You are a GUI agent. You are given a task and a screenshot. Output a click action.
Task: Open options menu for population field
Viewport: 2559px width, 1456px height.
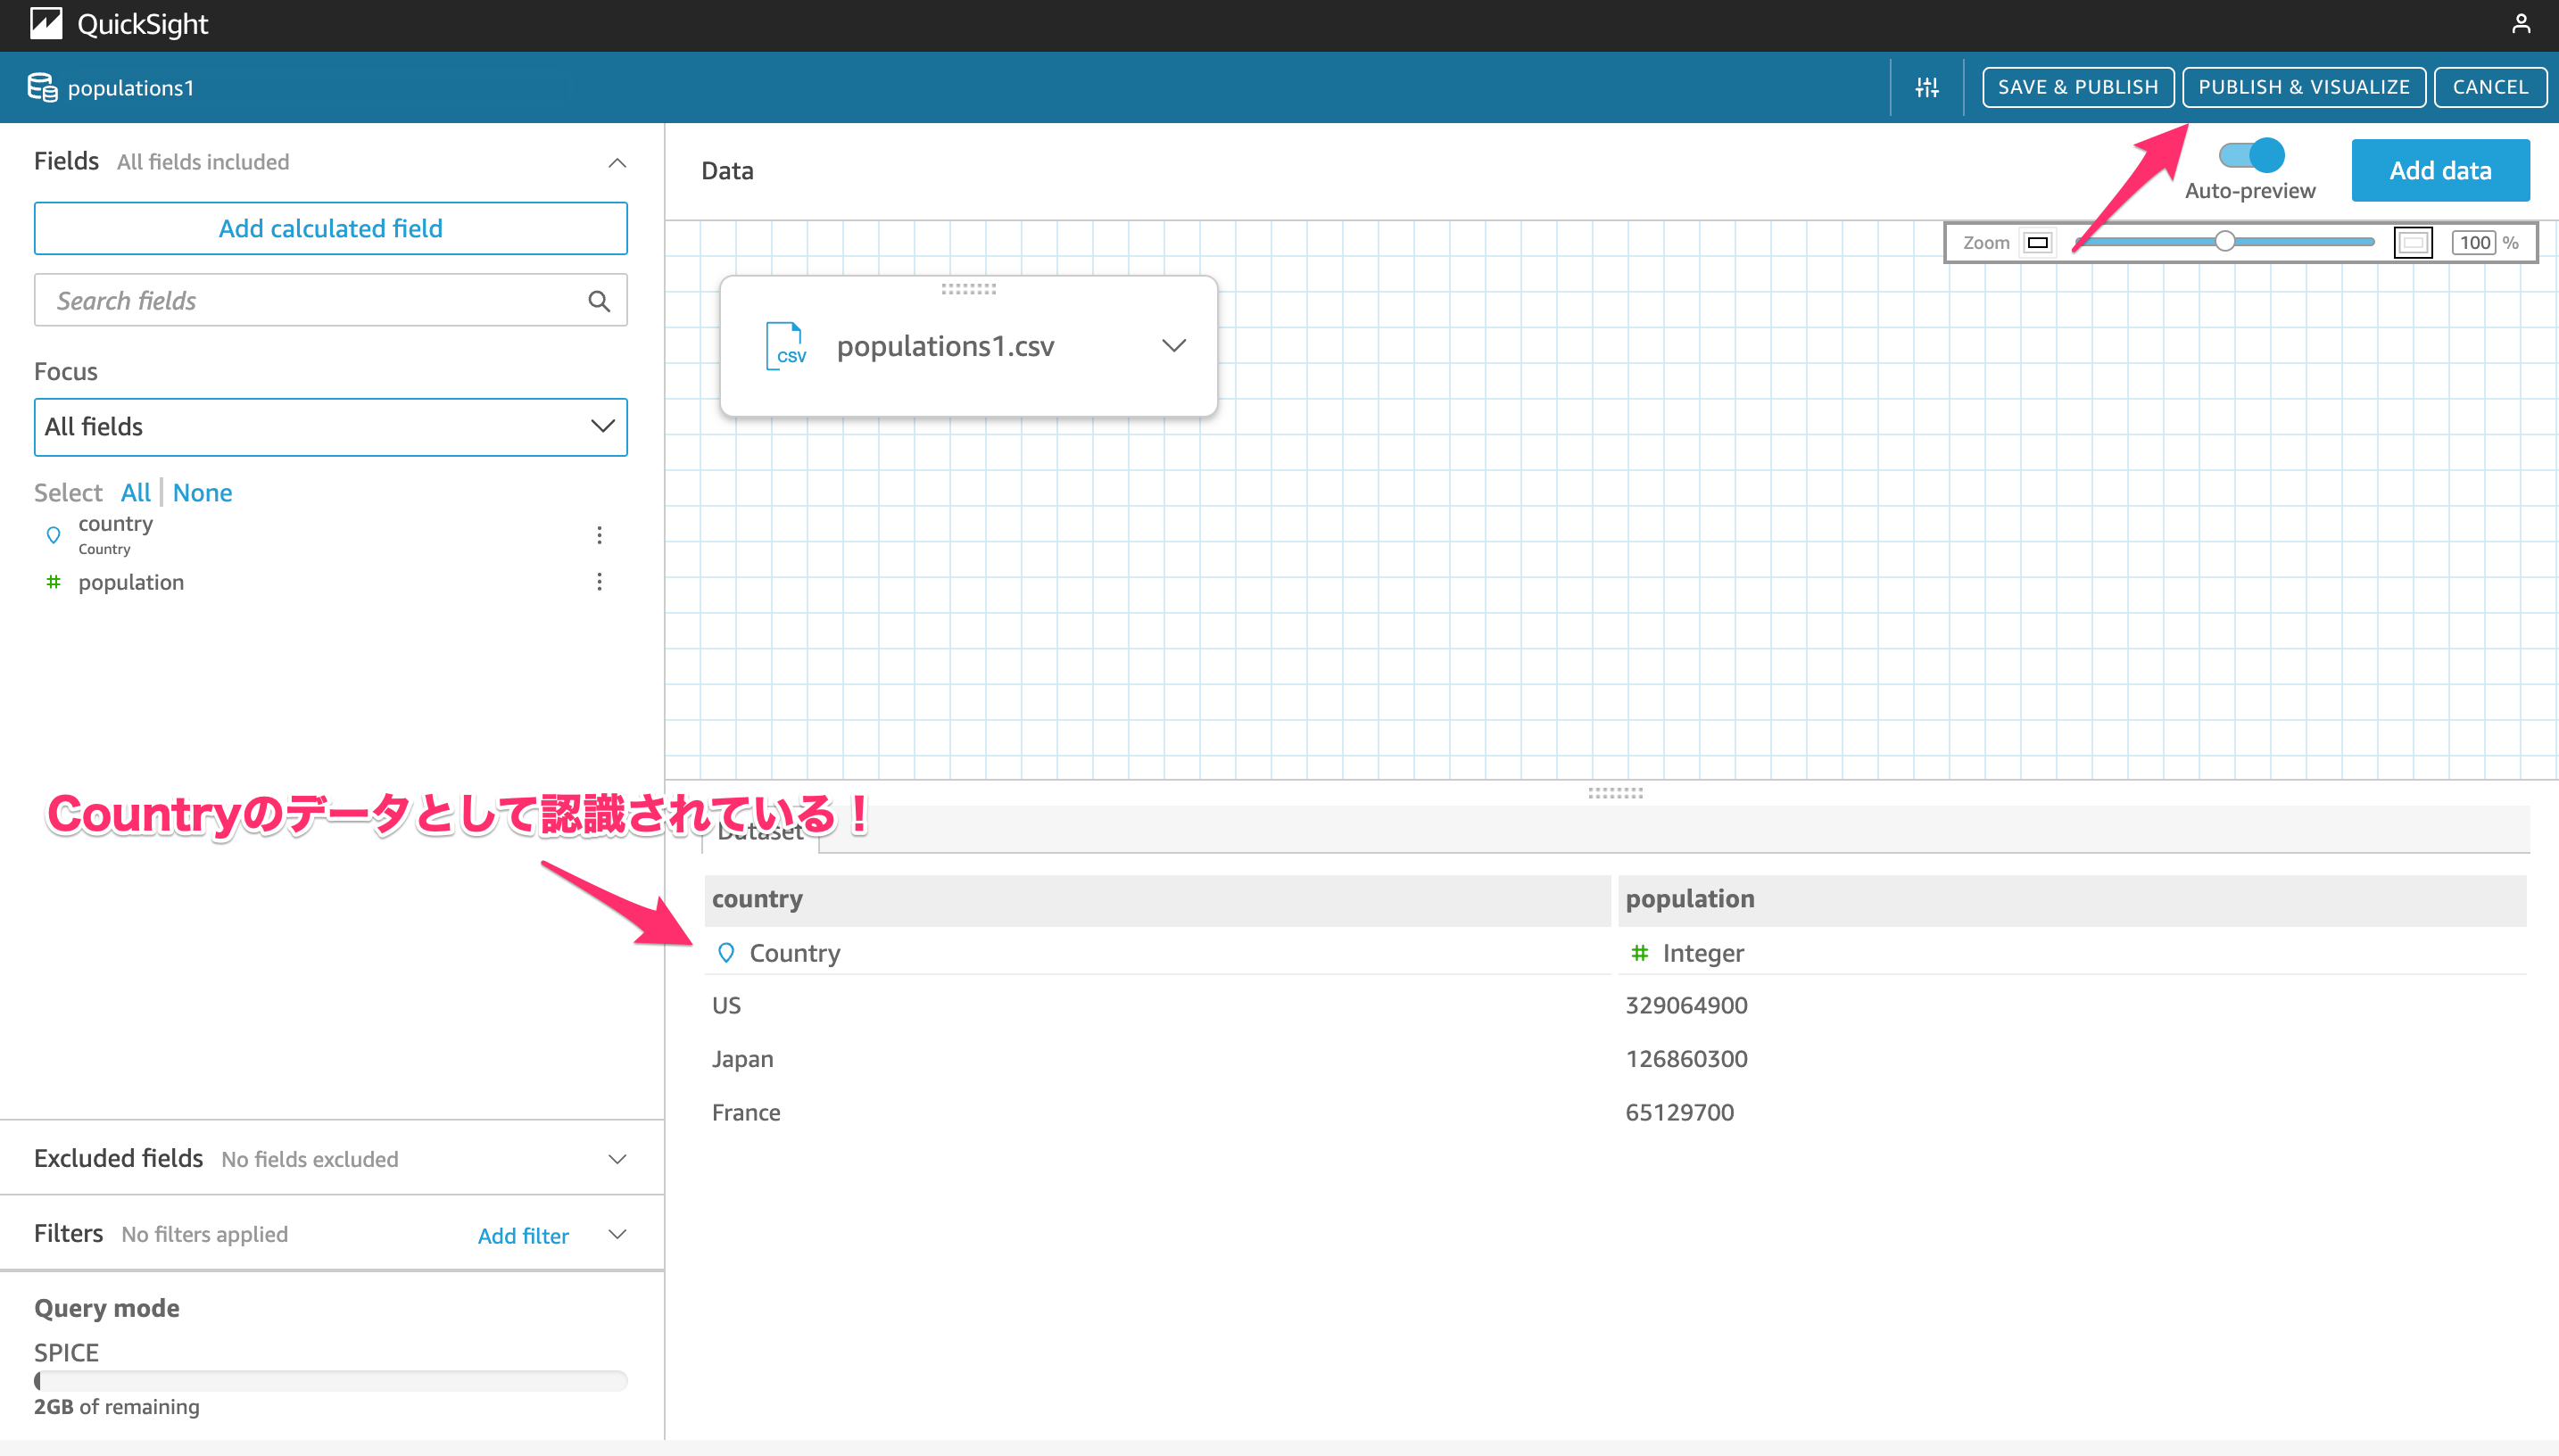[599, 582]
